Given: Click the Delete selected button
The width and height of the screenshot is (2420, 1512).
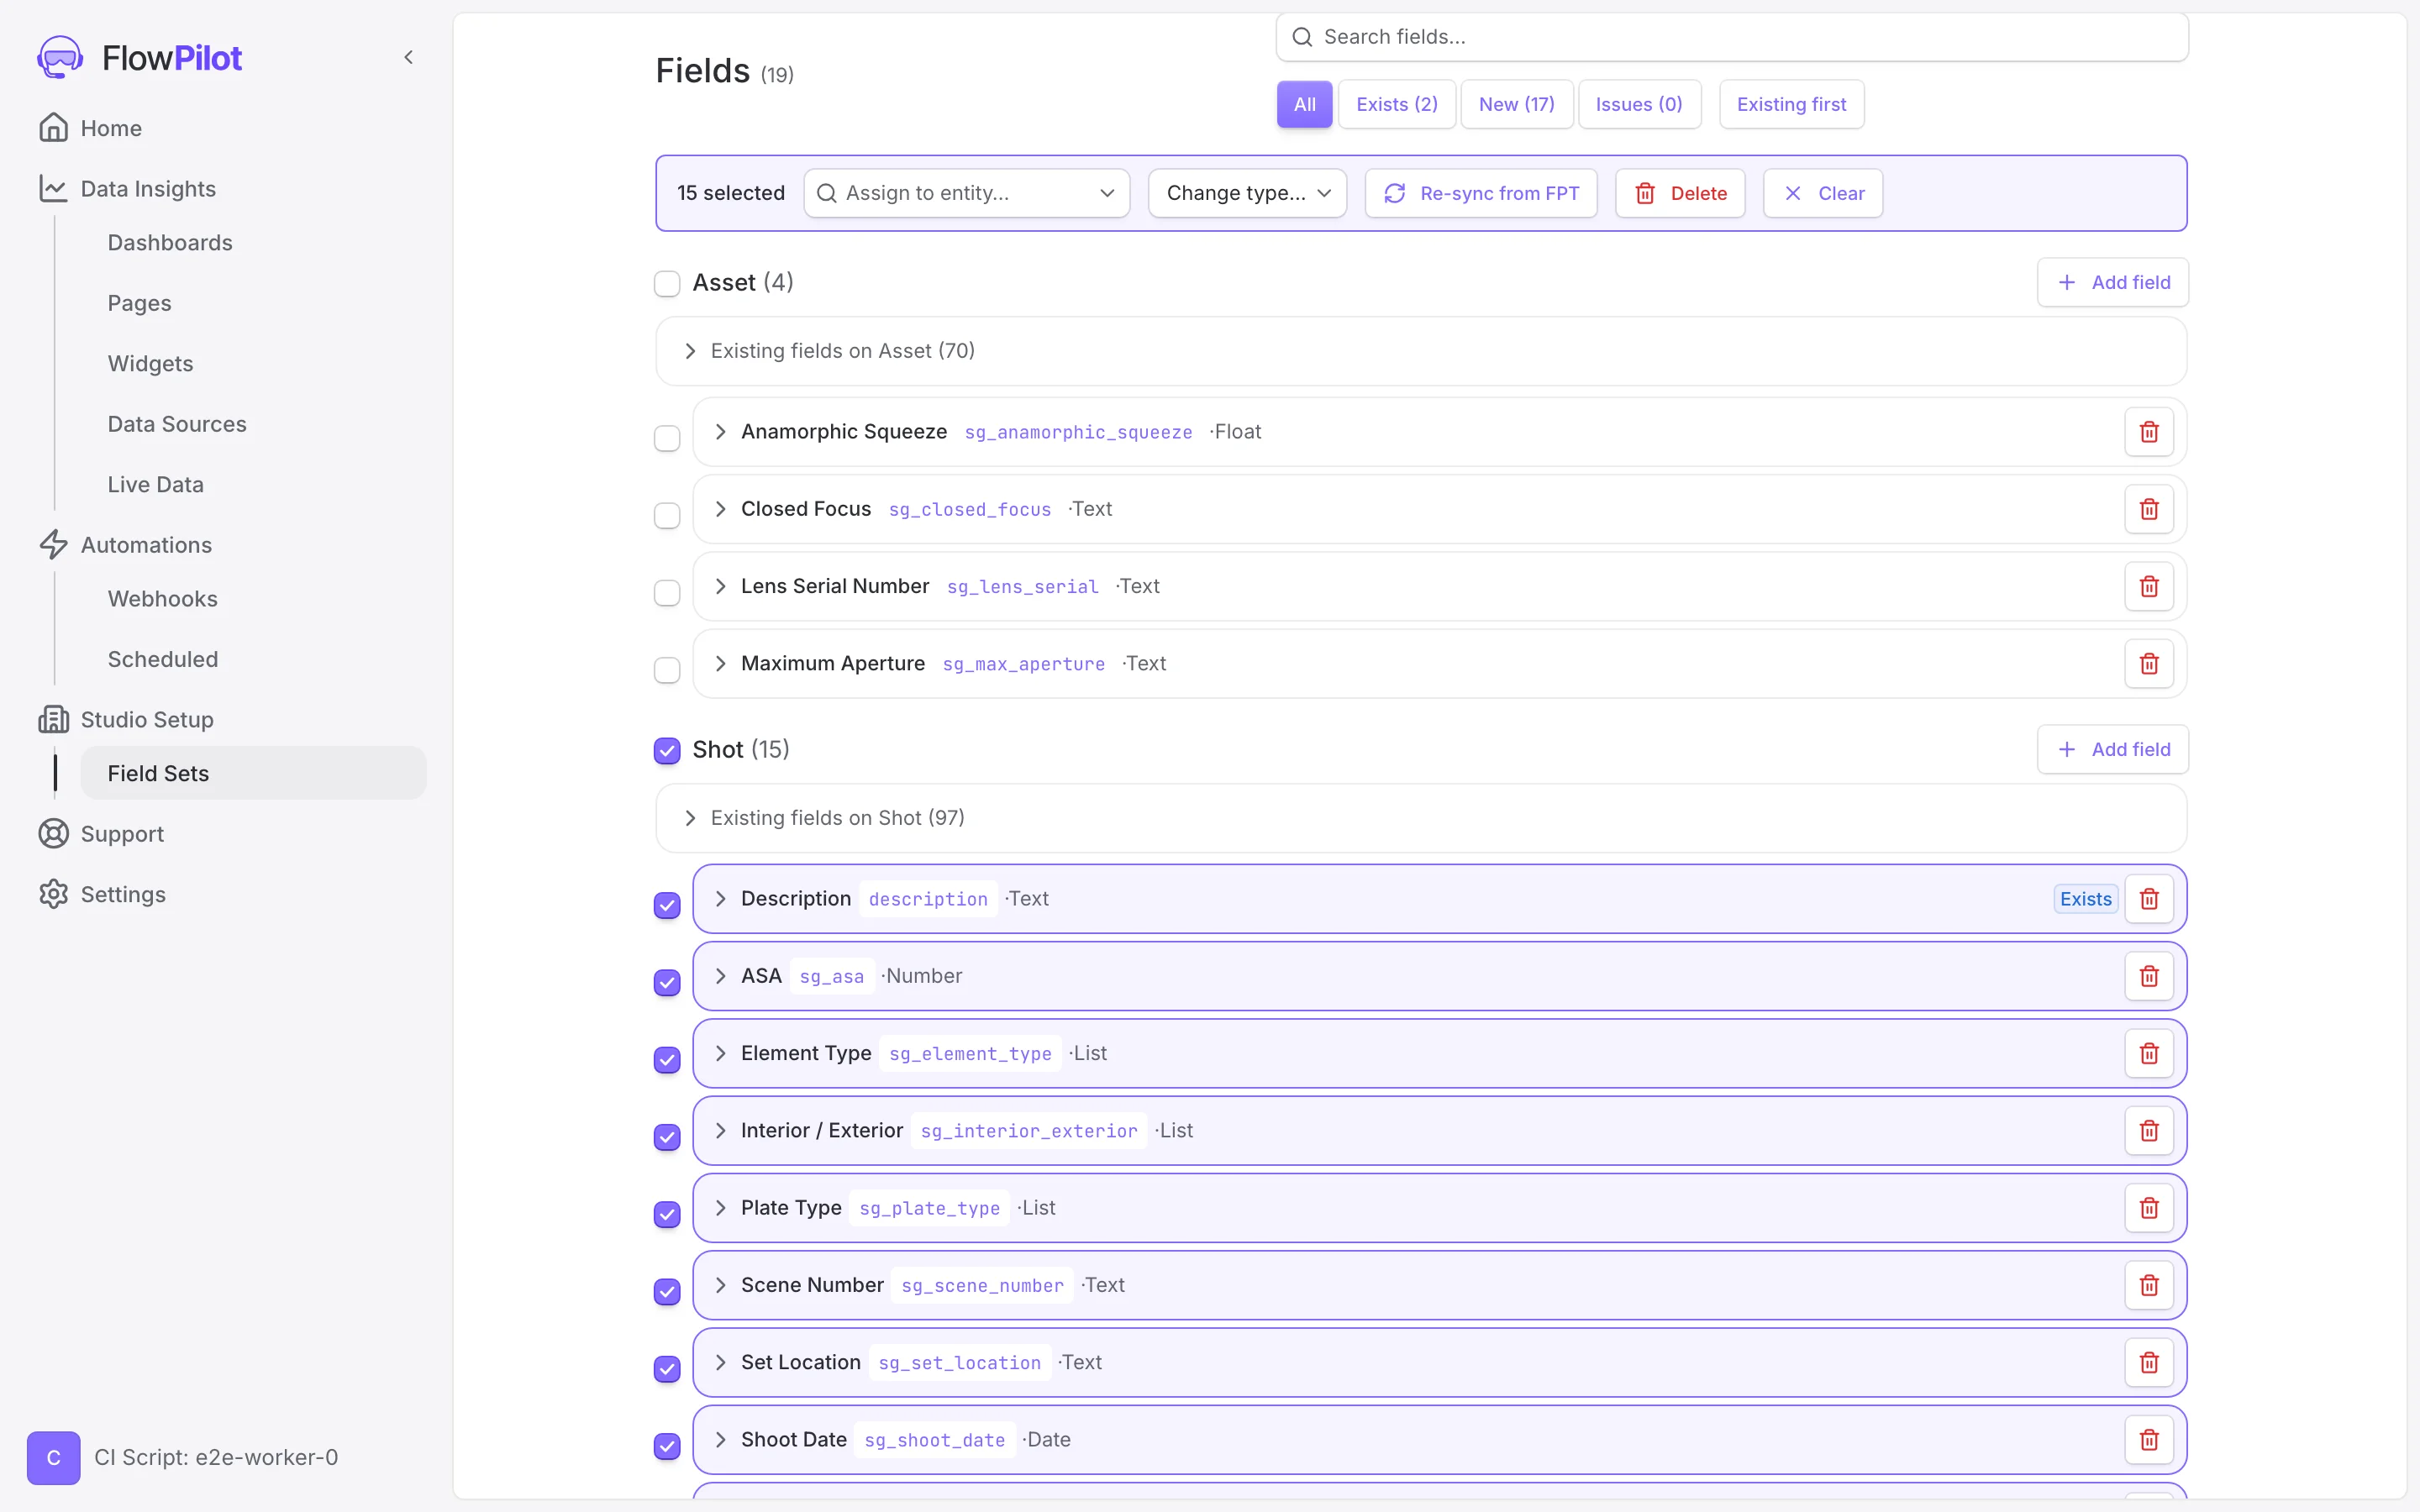Looking at the screenshot, I should (x=1680, y=193).
